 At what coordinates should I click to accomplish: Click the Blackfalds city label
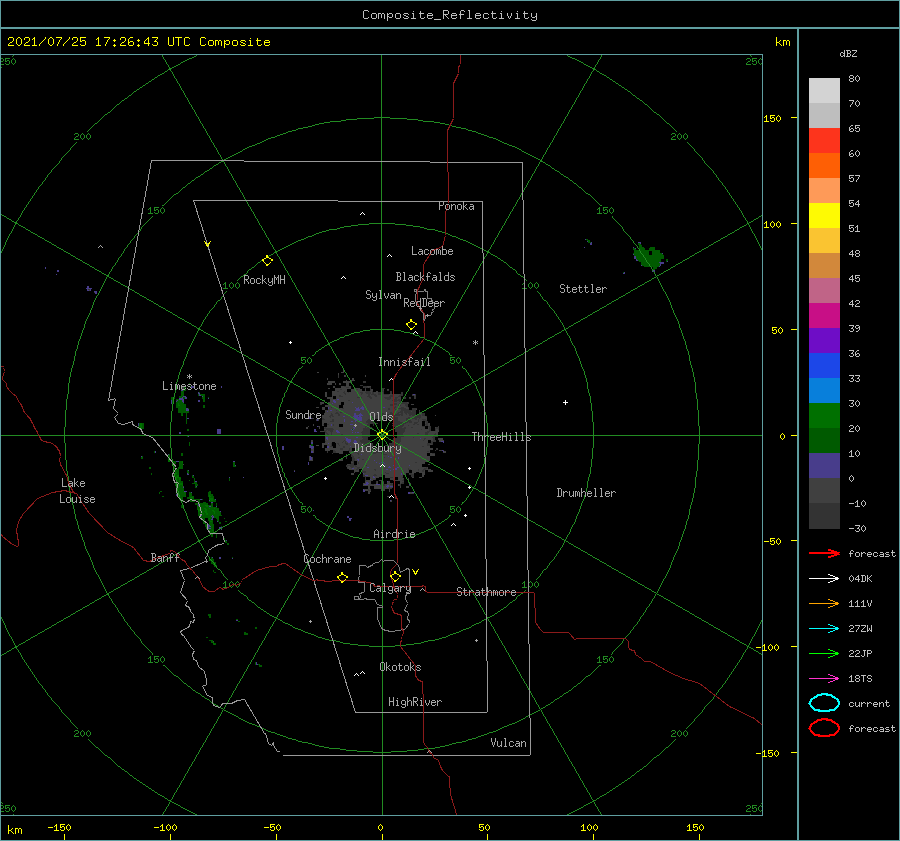425,277
